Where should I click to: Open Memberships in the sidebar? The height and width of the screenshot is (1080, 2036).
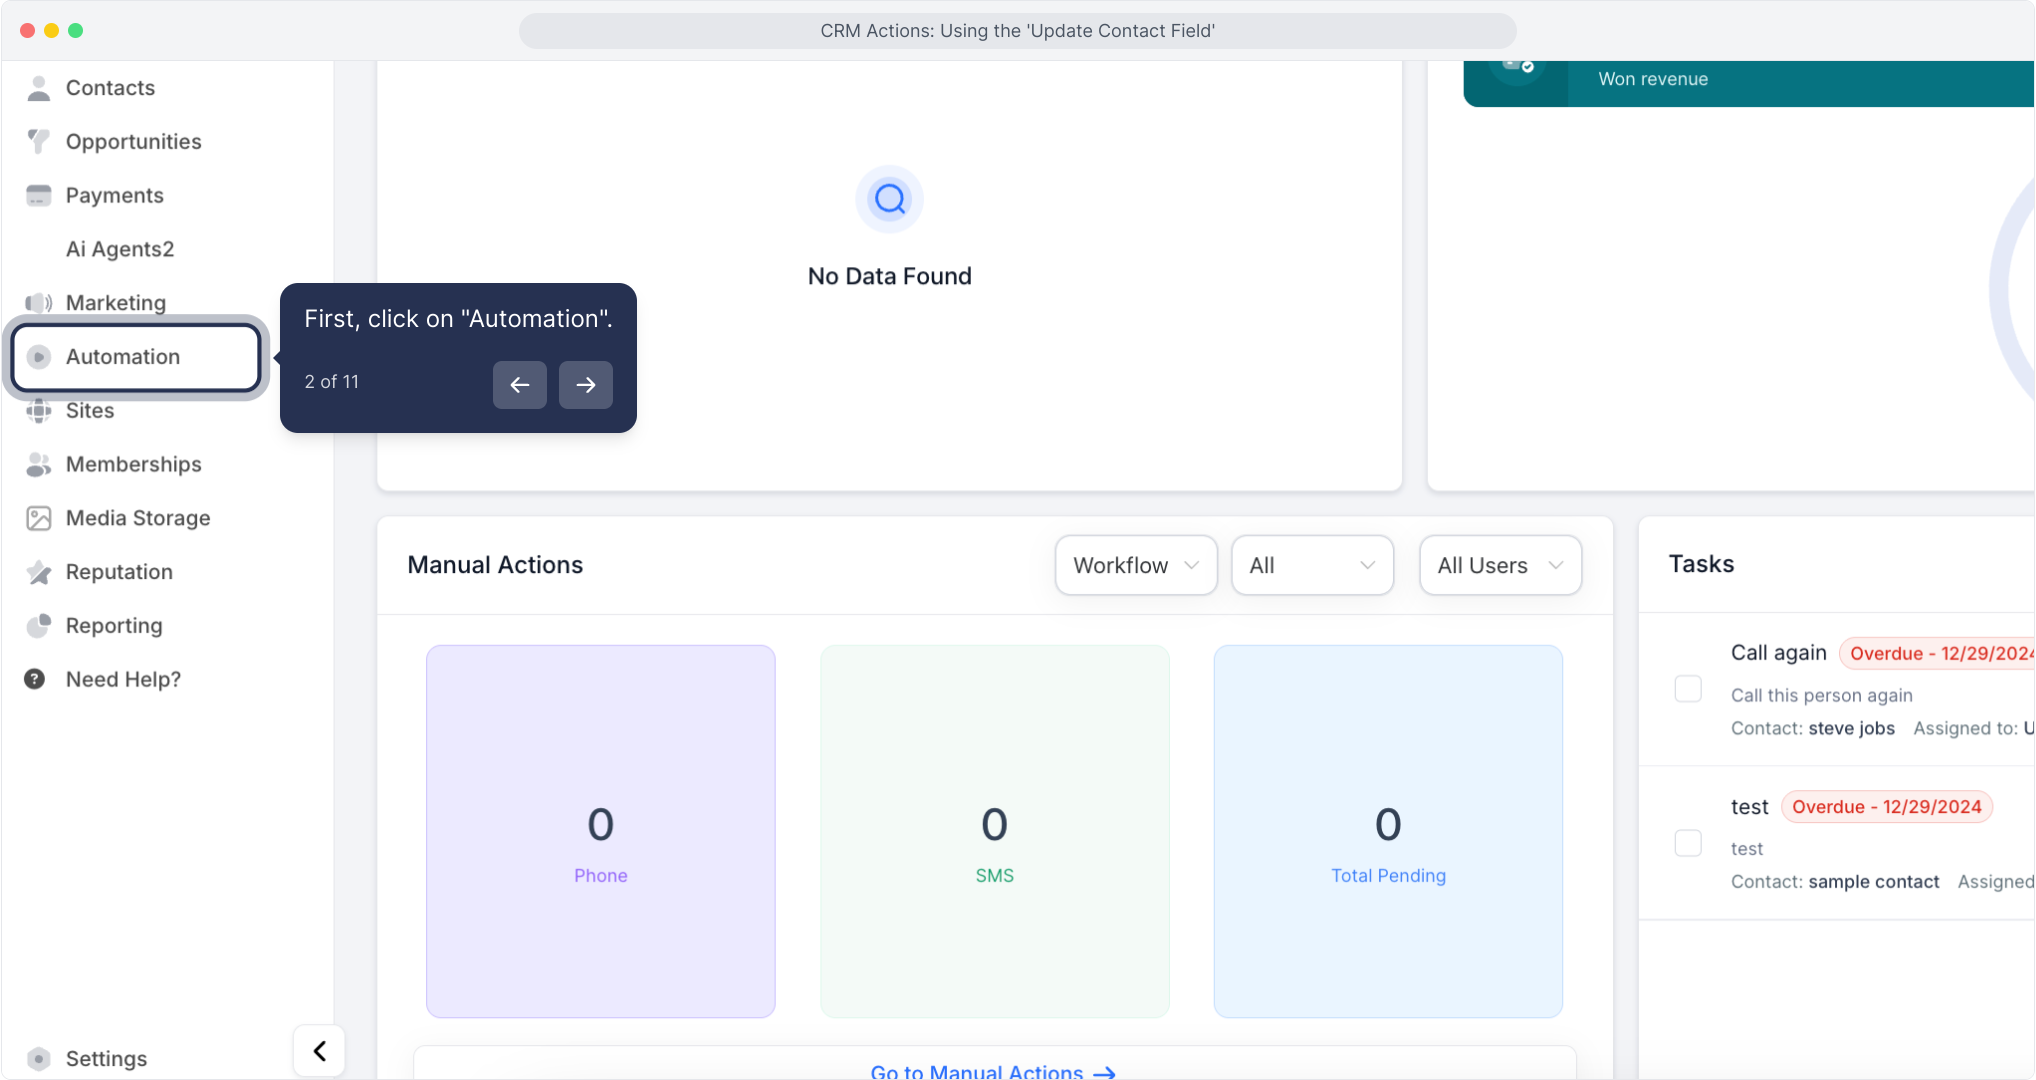click(x=133, y=464)
